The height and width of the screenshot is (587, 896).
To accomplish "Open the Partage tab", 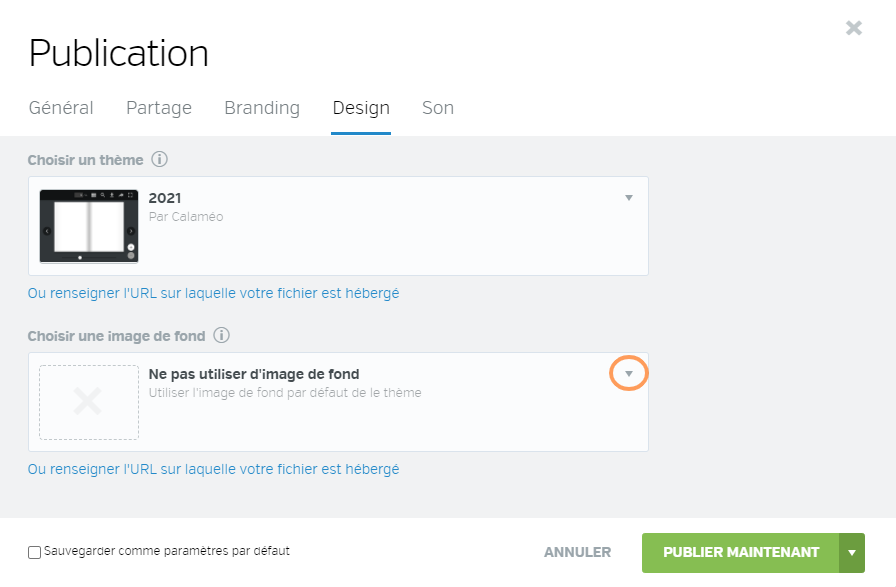I will pyautogui.click(x=159, y=108).
